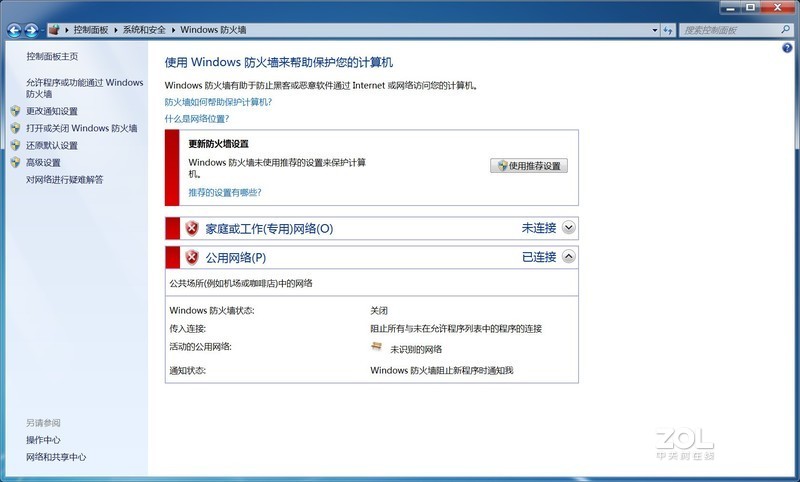Open dropdown arrow after 系统和安全 breadcrumb
Screen dimensions: 800x482
pos(173,30)
